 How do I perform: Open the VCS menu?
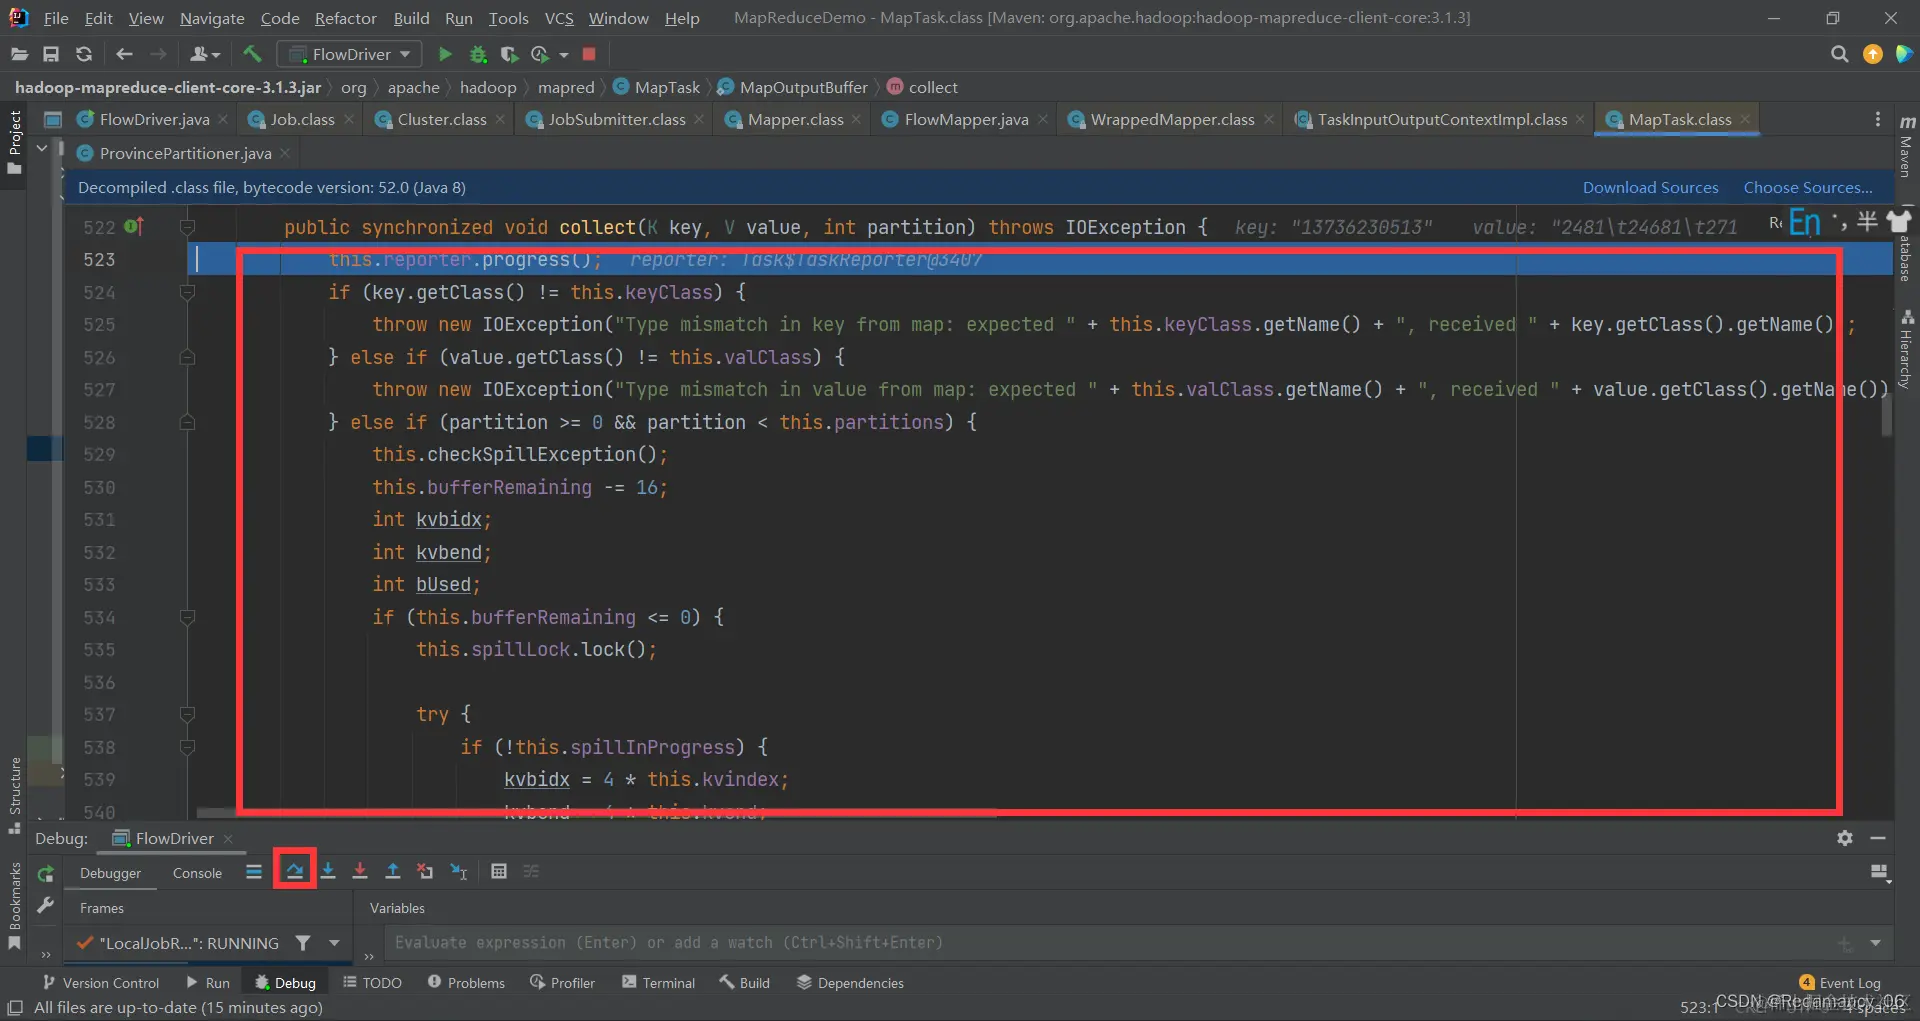(x=559, y=18)
